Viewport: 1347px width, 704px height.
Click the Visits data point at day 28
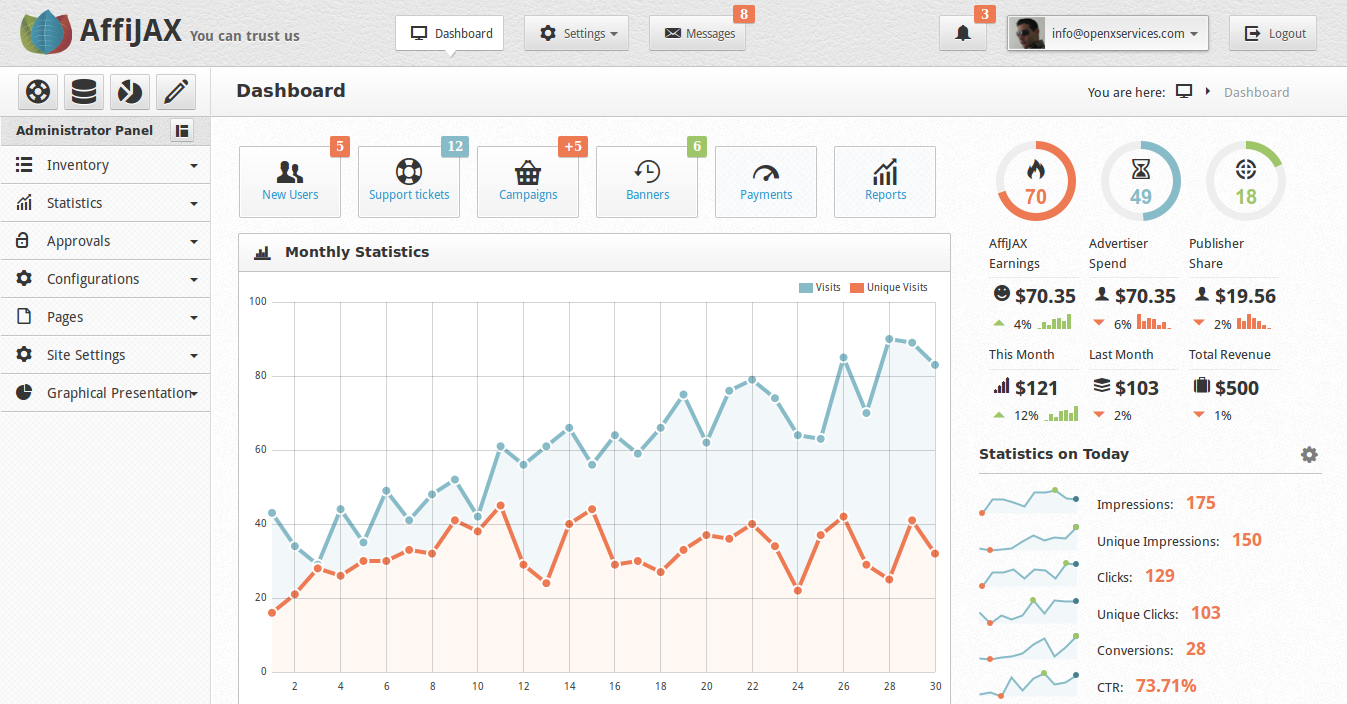[889, 339]
